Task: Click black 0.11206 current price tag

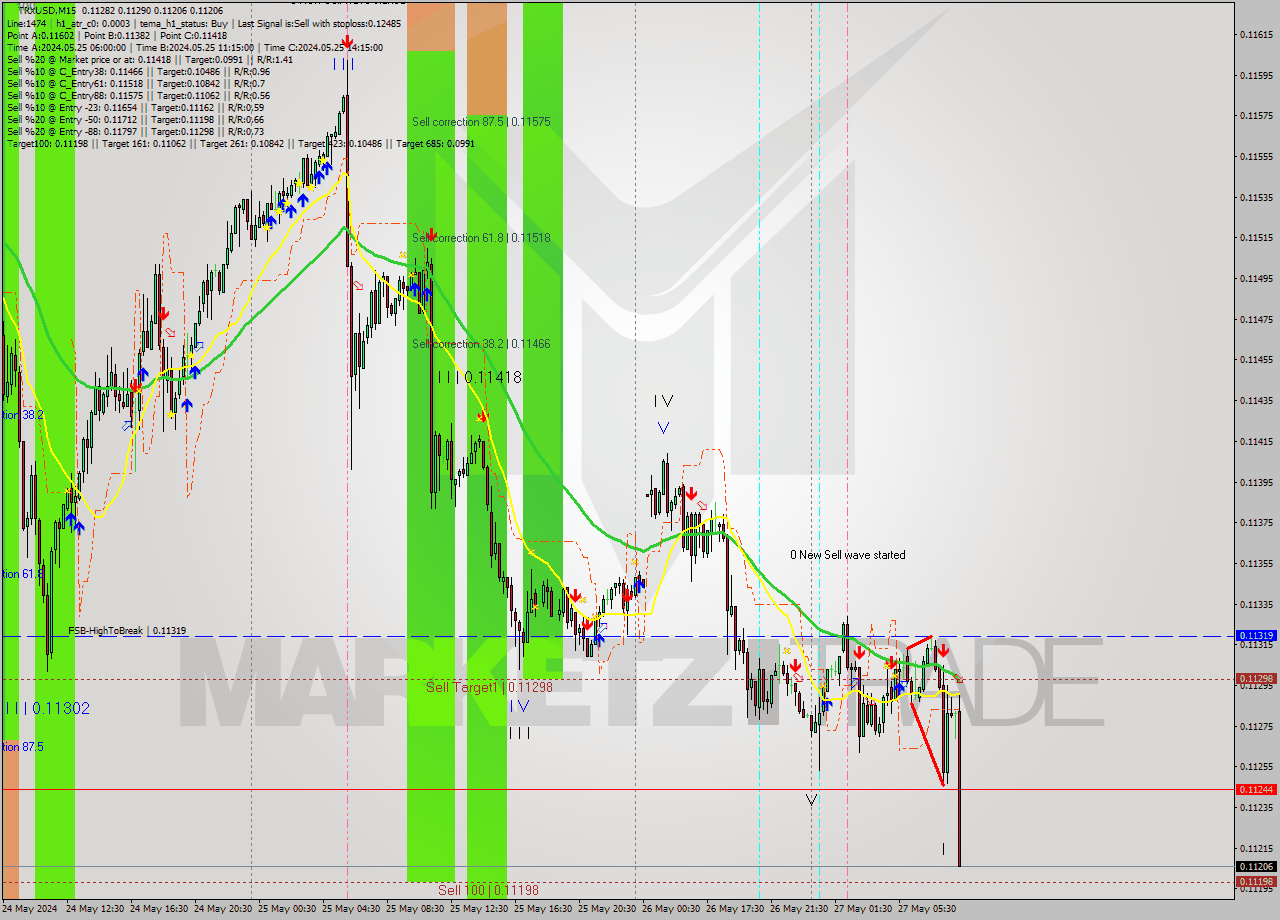Action: 1256,867
